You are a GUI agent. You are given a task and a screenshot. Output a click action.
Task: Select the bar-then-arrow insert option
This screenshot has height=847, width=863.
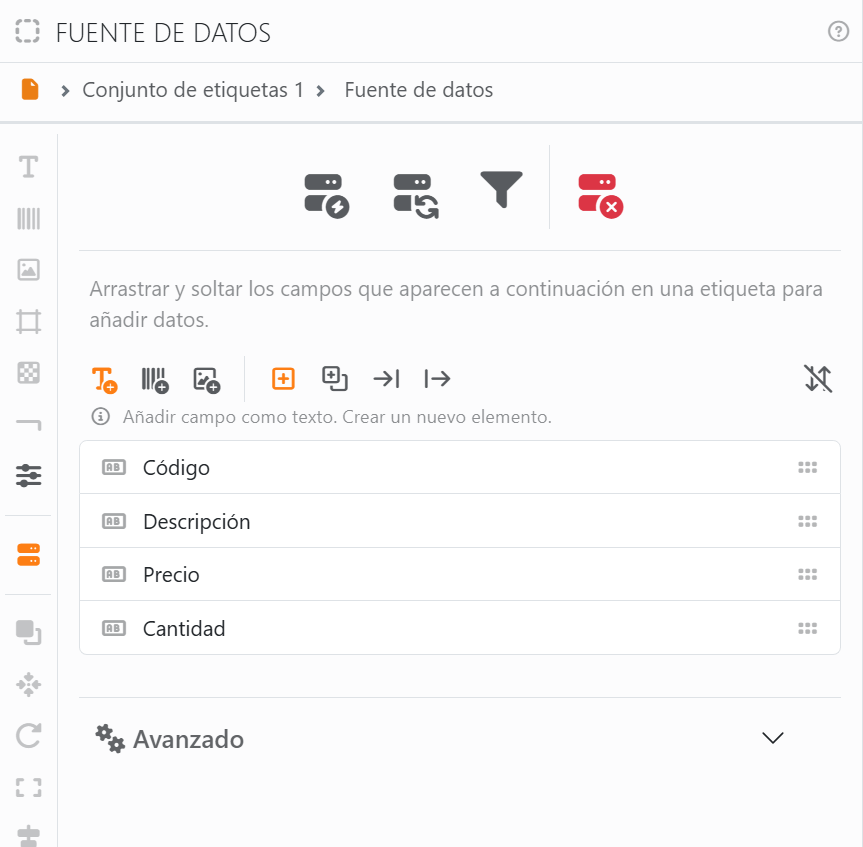438,379
